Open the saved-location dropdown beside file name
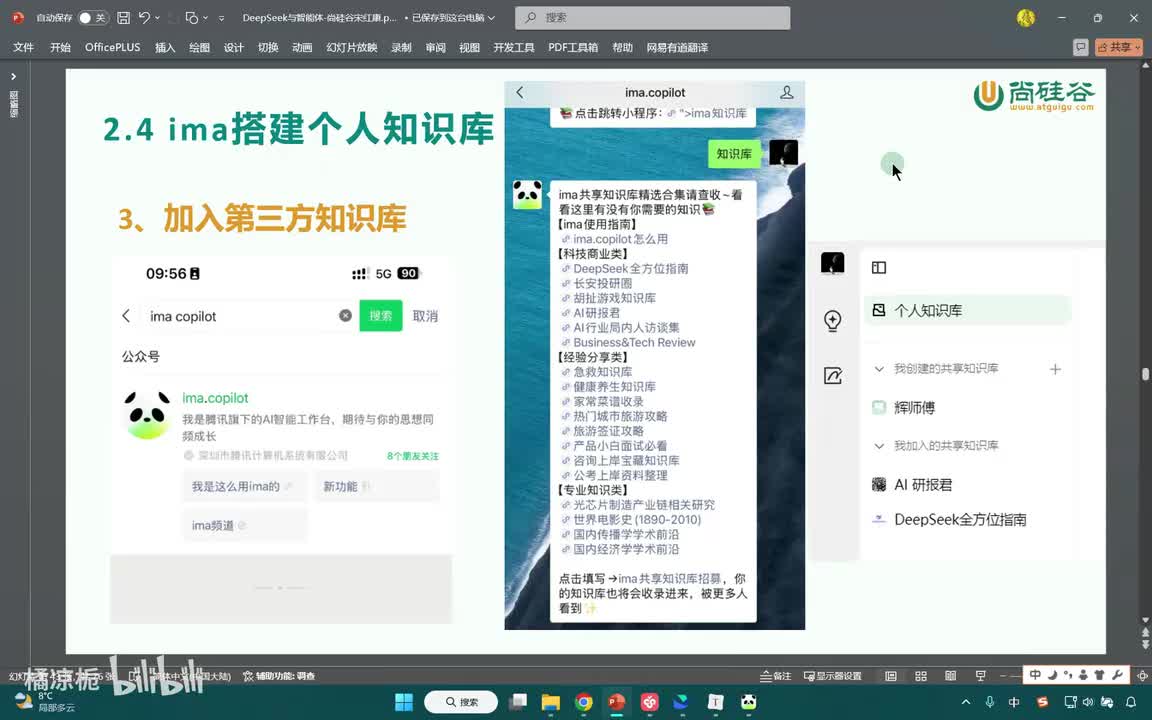Image resolution: width=1152 pixels, height=720 pixels. [x=492, y=18]
